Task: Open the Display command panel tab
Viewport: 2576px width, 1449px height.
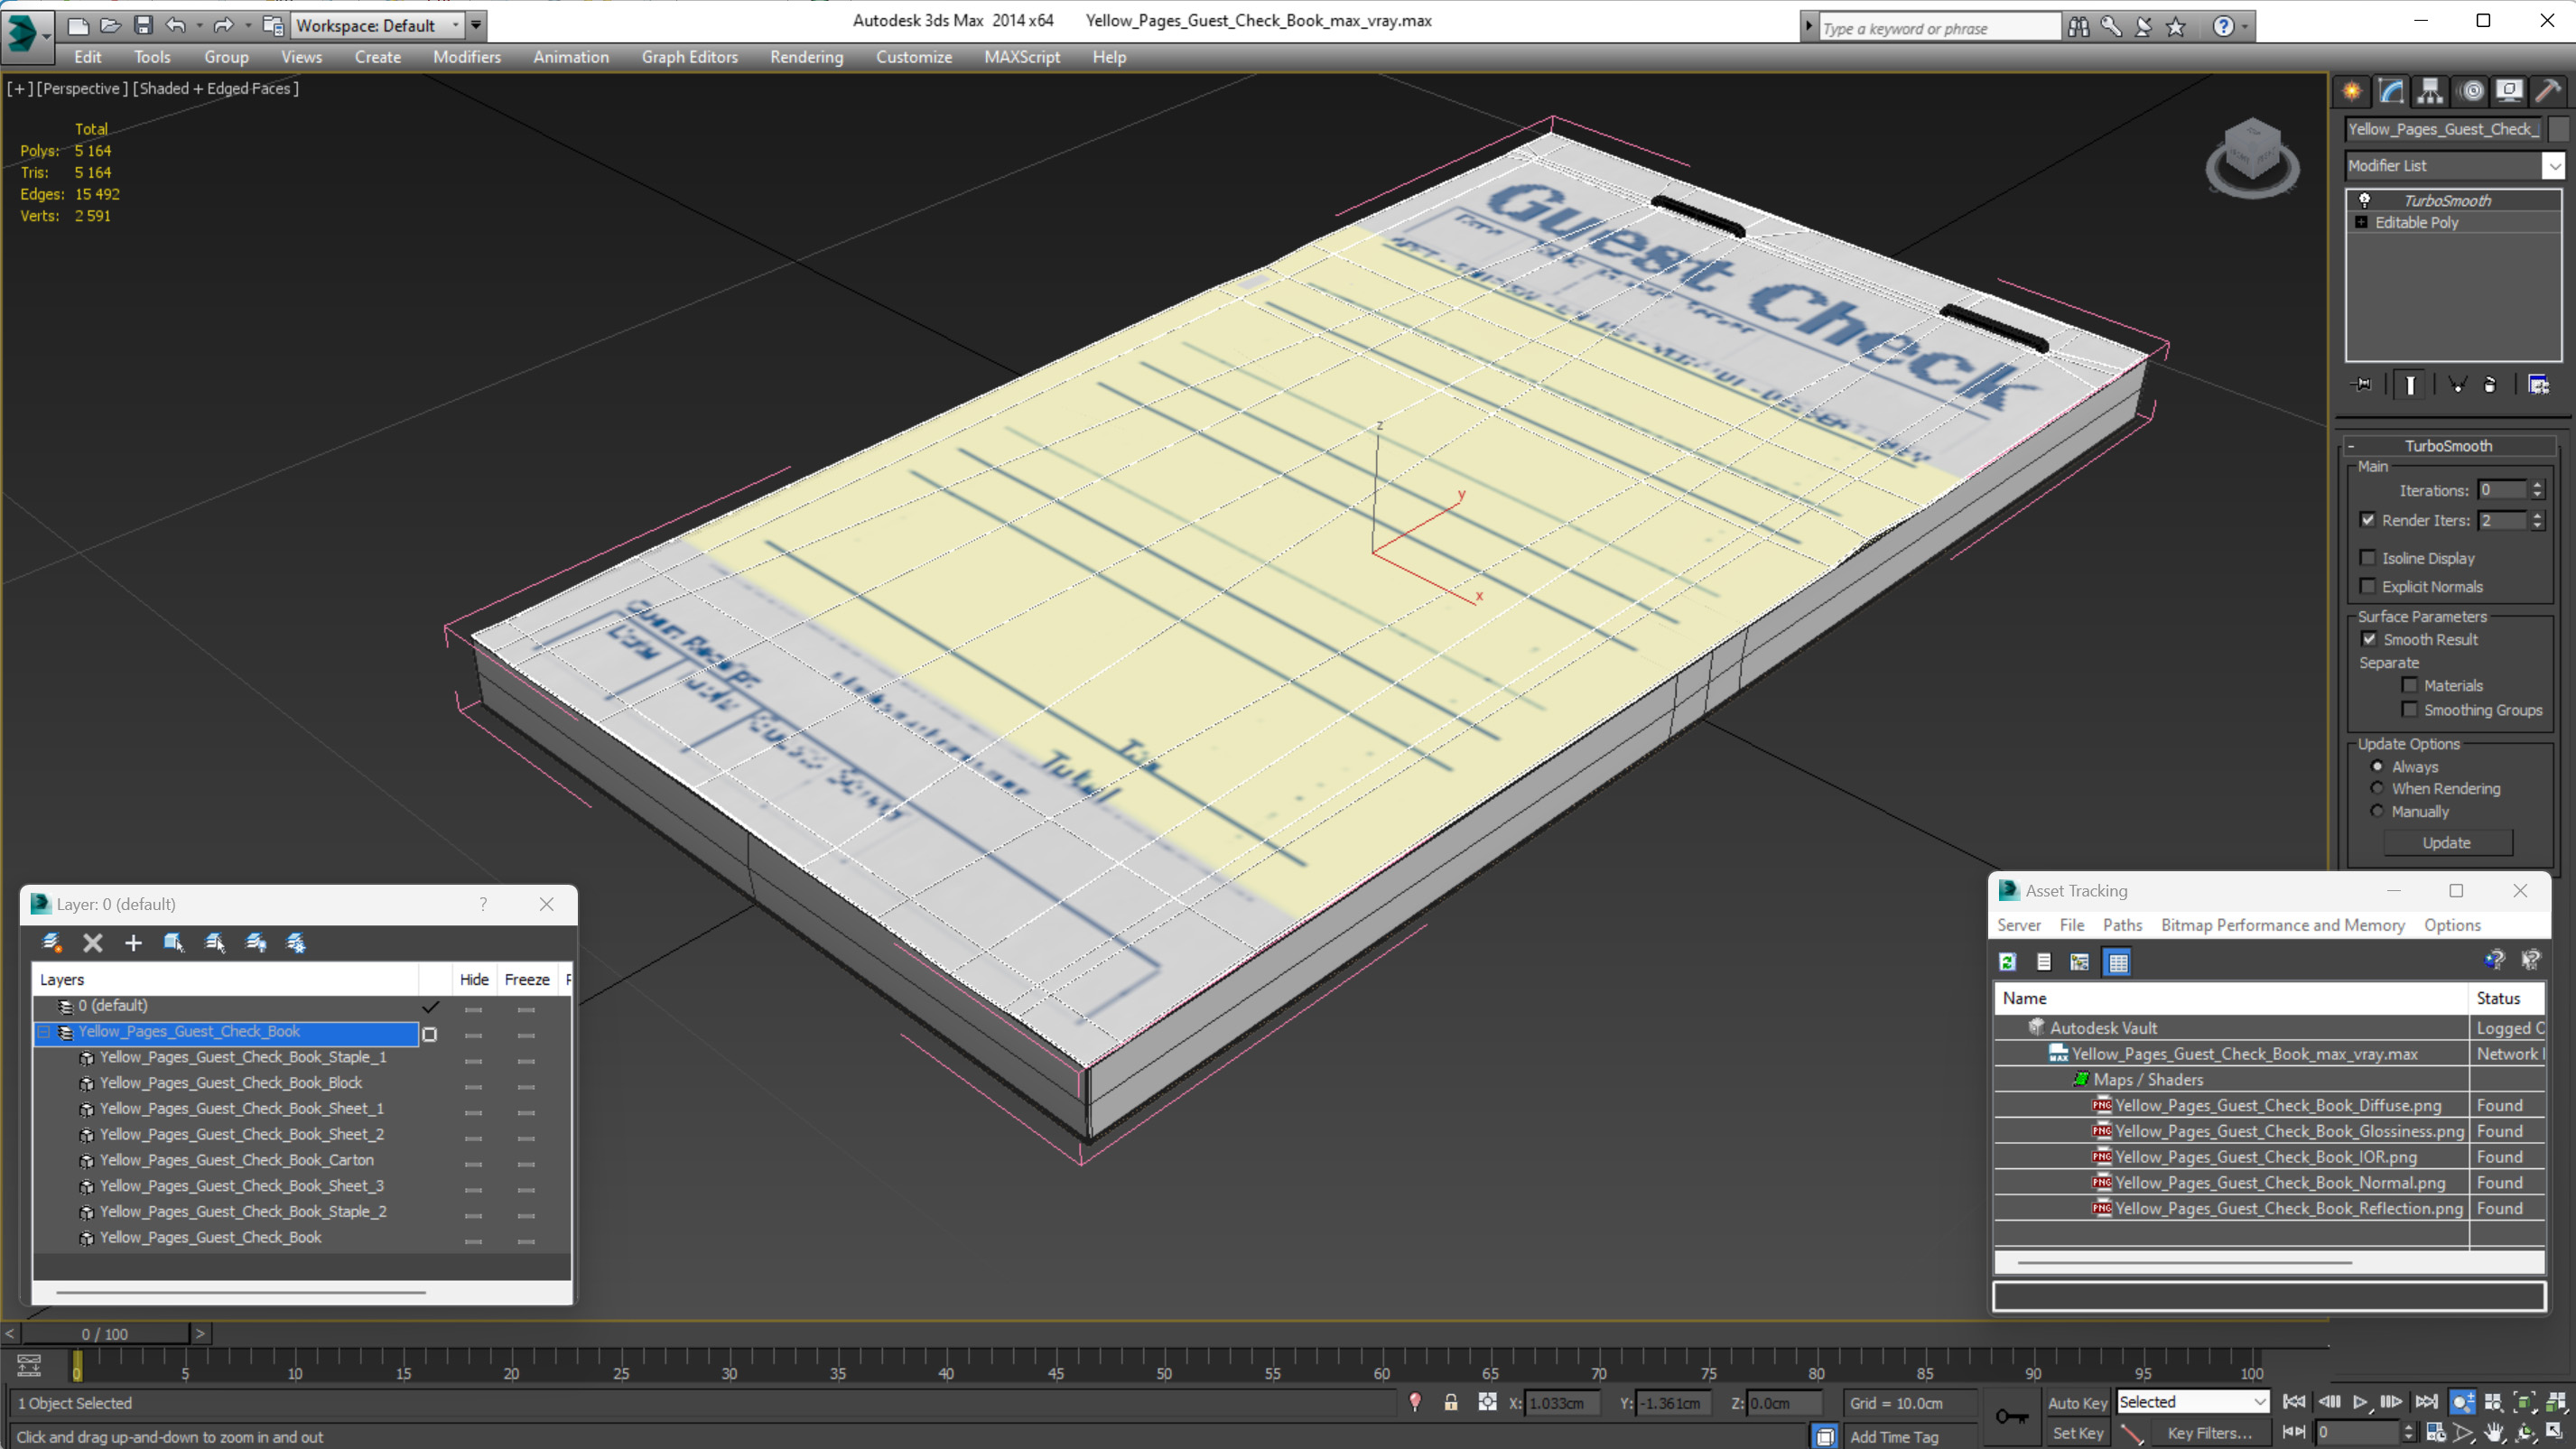Action: coord(2509,91)
